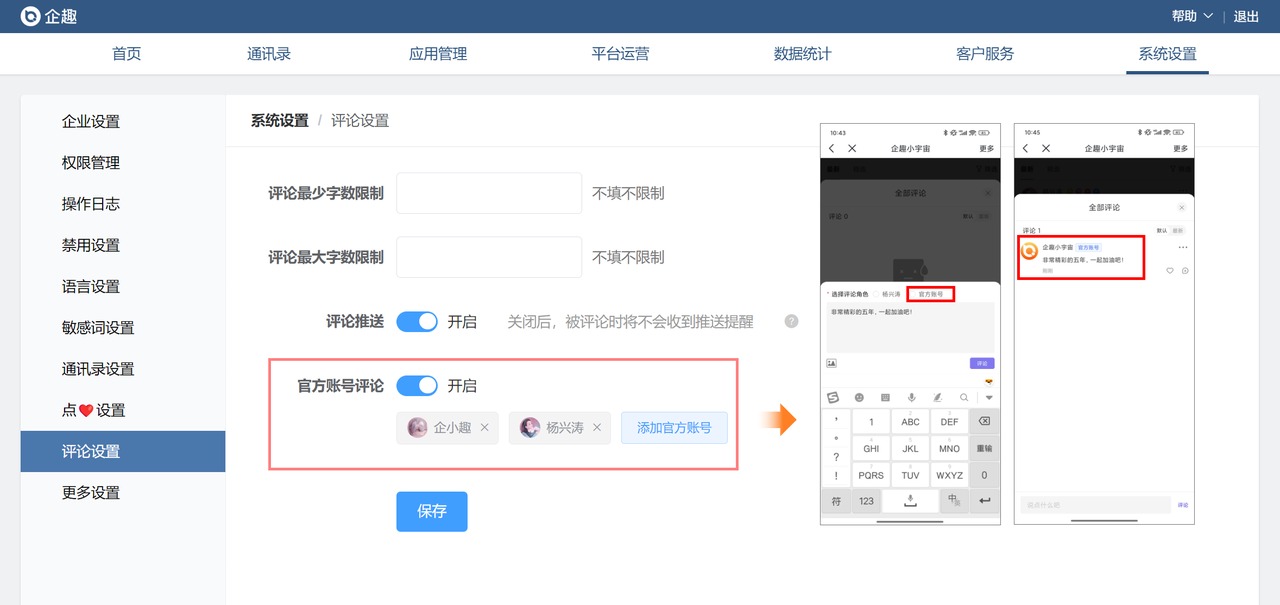Go to the 数据统计 tab
Image resolution: width=1280 pixels, height=605 pixels.
tap(802, 54)
